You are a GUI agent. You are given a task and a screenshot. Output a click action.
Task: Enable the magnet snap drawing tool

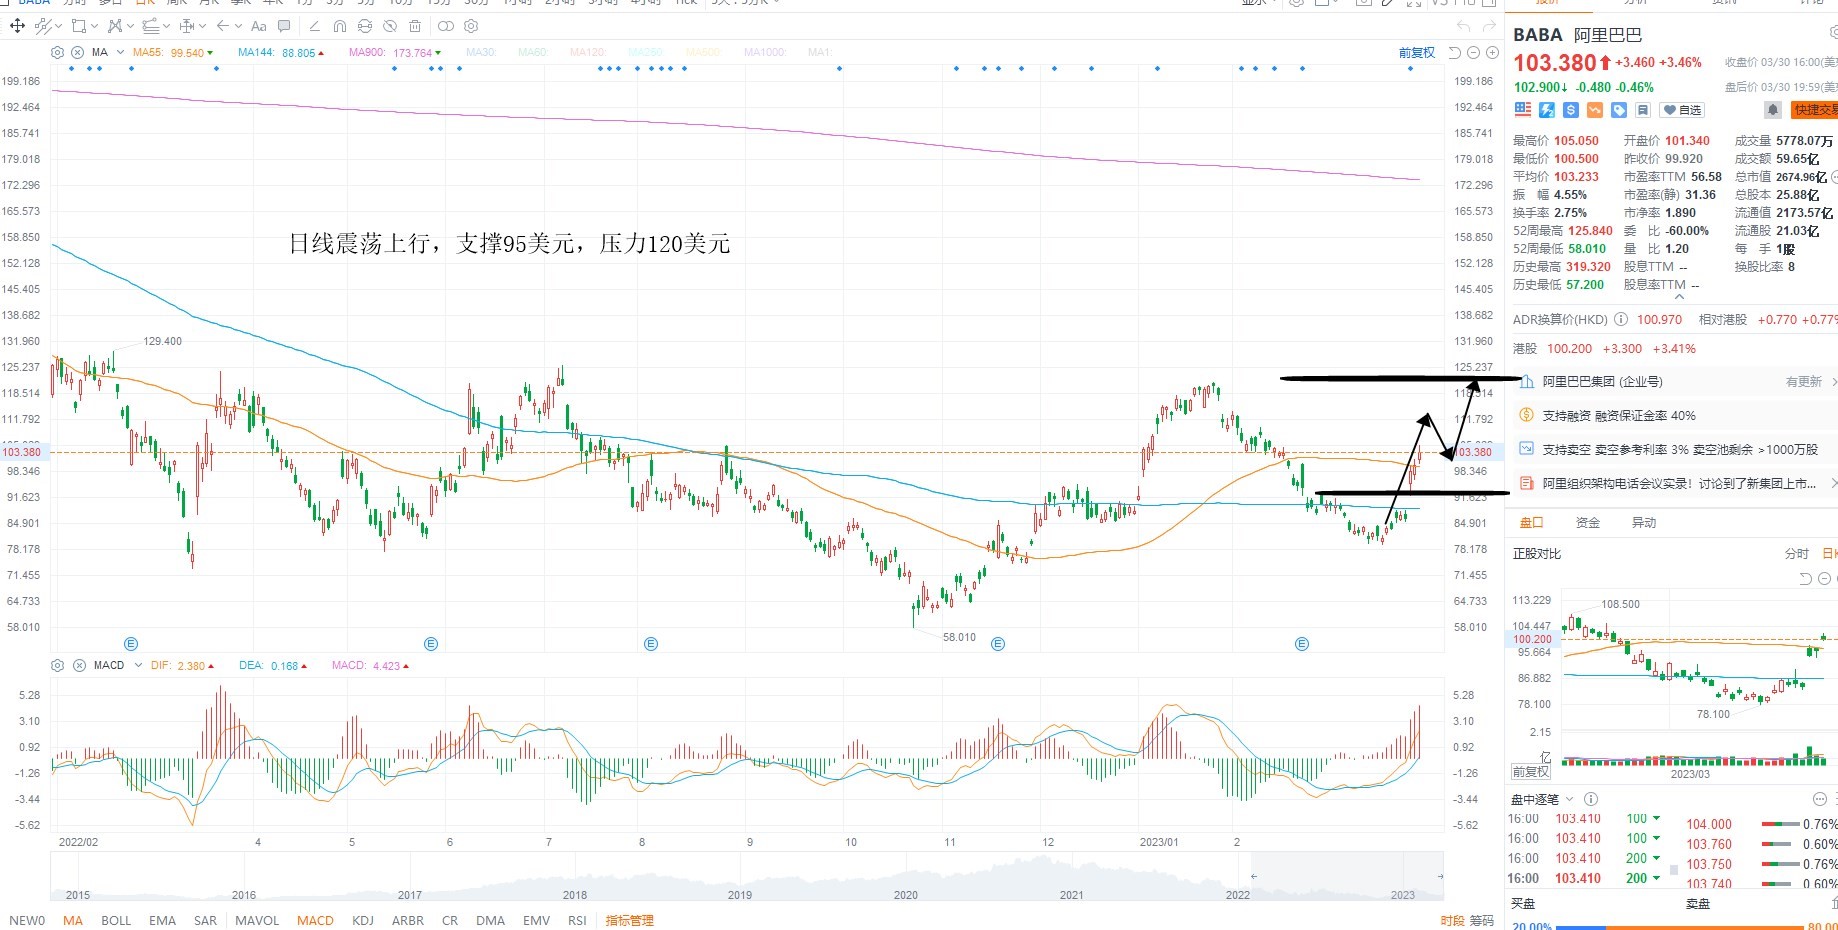[340, 26]
